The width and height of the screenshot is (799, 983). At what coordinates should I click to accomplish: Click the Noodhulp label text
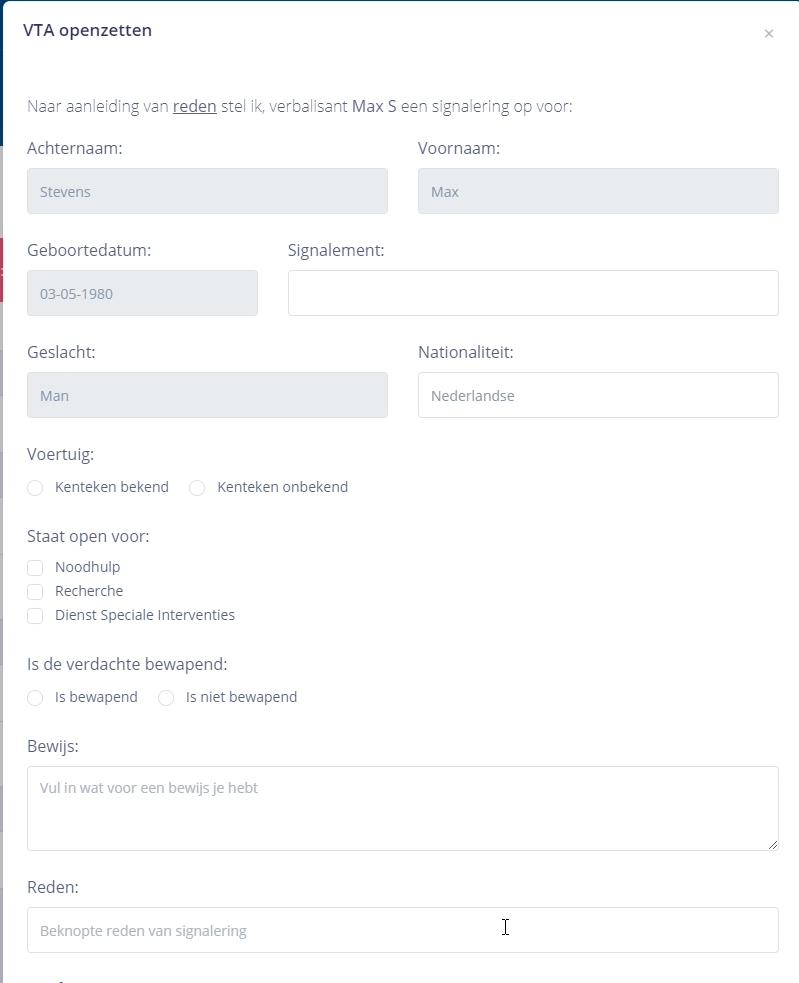point(87,568)
